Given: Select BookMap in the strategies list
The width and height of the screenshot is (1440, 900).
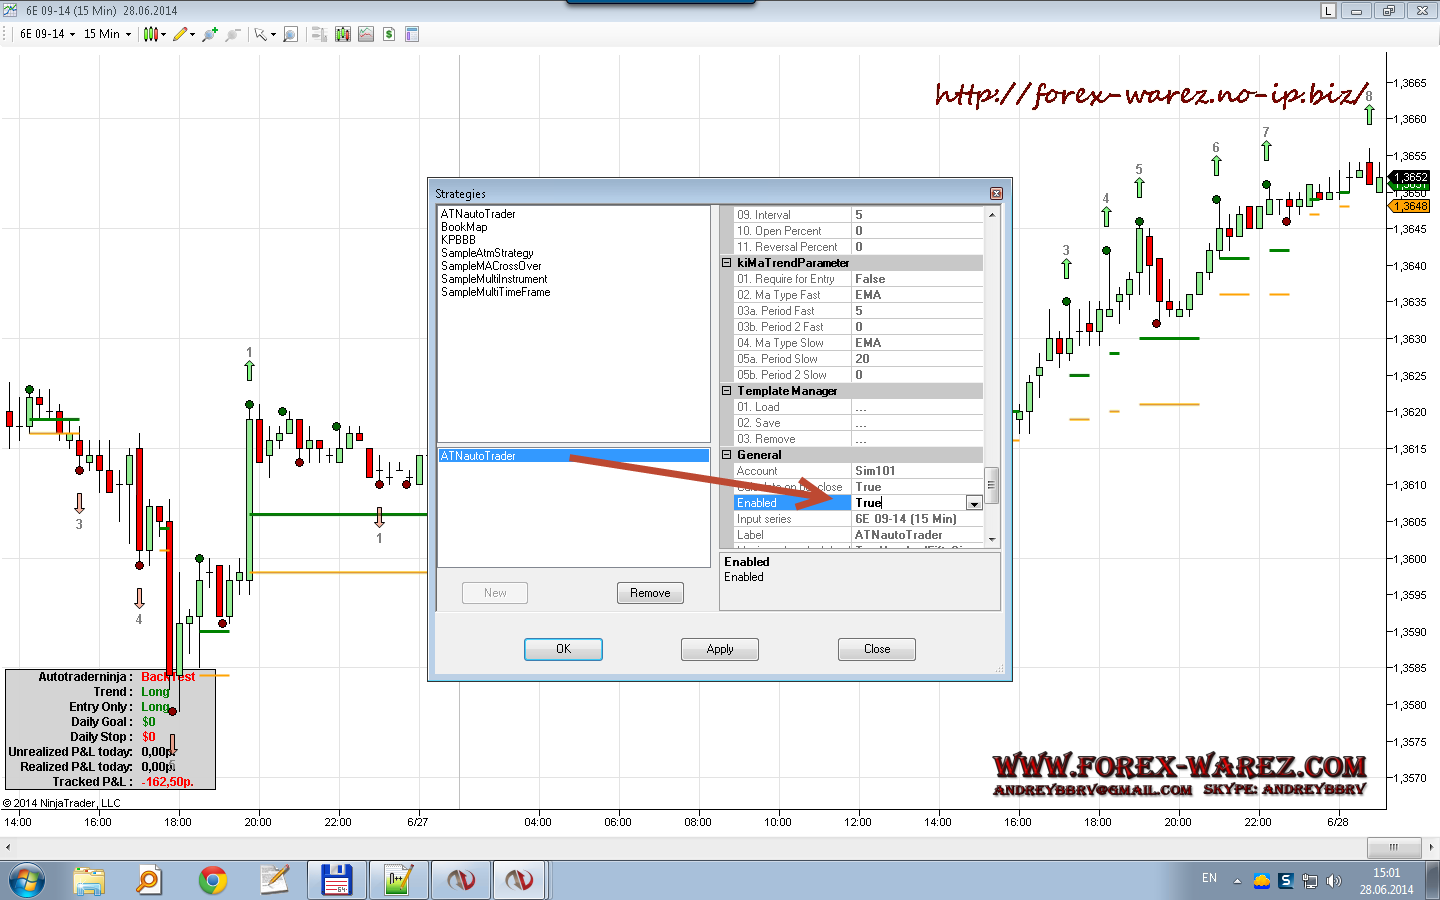Looking at the screenshot, I should point(464,227).
